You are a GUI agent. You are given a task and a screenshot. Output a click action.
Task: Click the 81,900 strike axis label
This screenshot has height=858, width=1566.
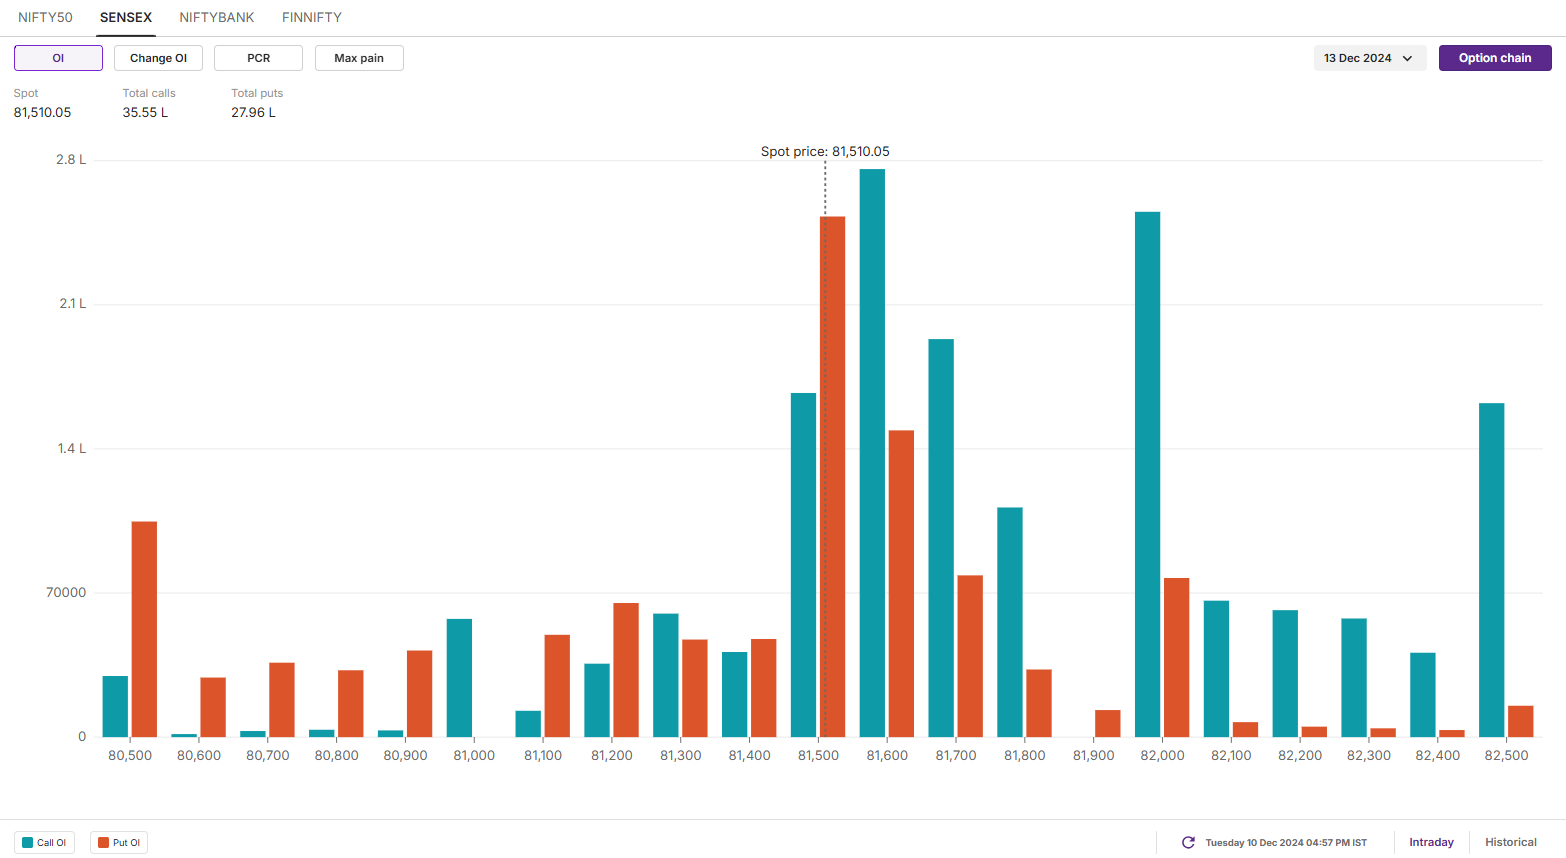point(1093,755)
